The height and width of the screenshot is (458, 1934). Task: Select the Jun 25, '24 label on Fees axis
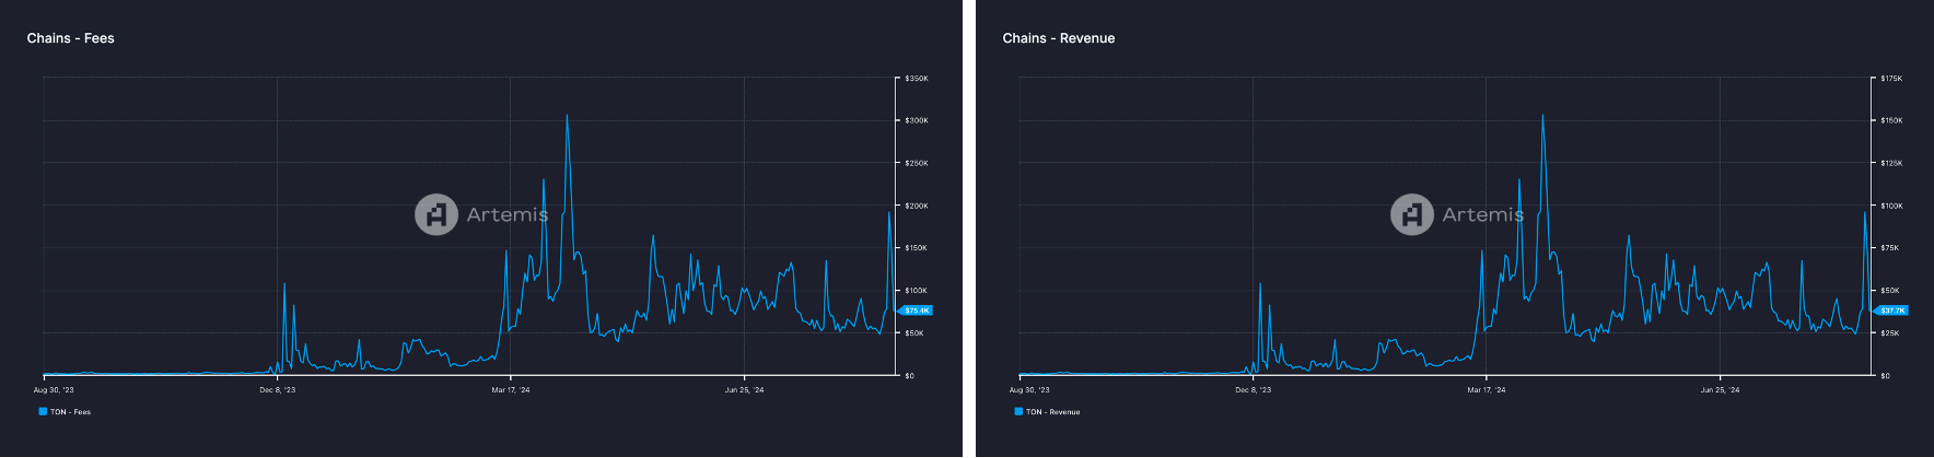pyautogui.click(x=744, y=390)
